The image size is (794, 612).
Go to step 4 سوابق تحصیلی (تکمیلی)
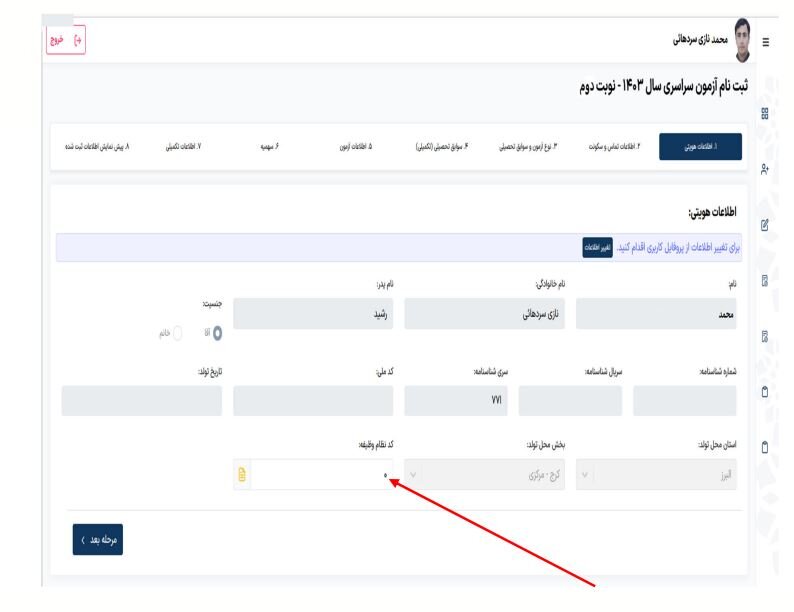point(442,146)
